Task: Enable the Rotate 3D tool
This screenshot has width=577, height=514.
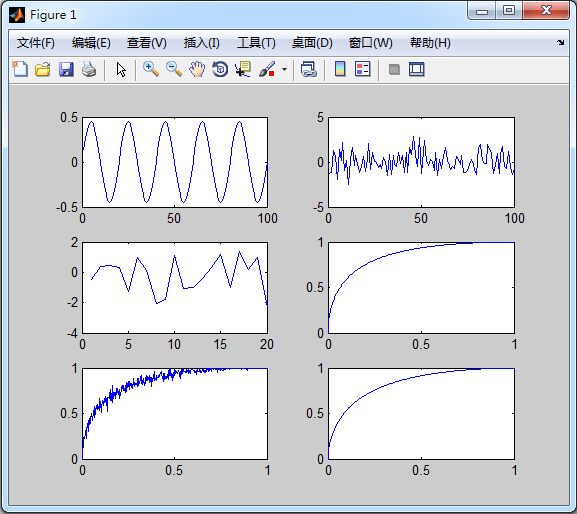Action: point(220,69)
